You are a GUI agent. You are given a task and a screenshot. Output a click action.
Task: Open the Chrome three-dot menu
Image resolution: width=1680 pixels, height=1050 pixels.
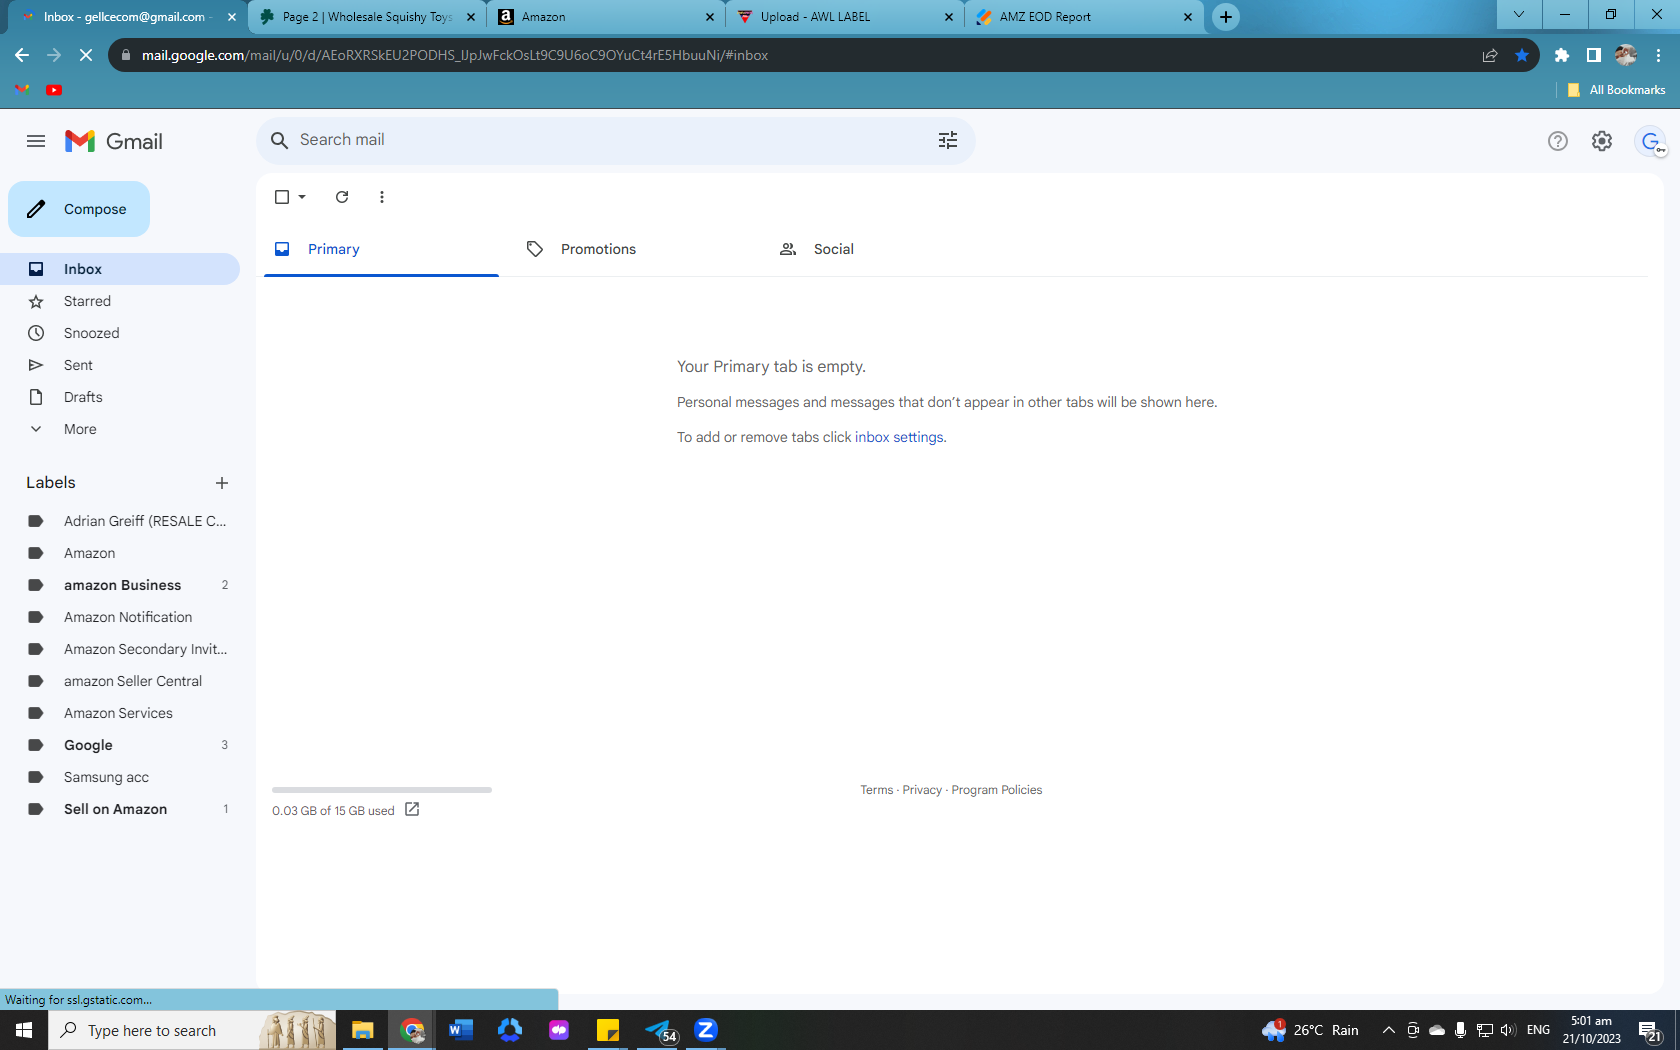(1659, 55)
